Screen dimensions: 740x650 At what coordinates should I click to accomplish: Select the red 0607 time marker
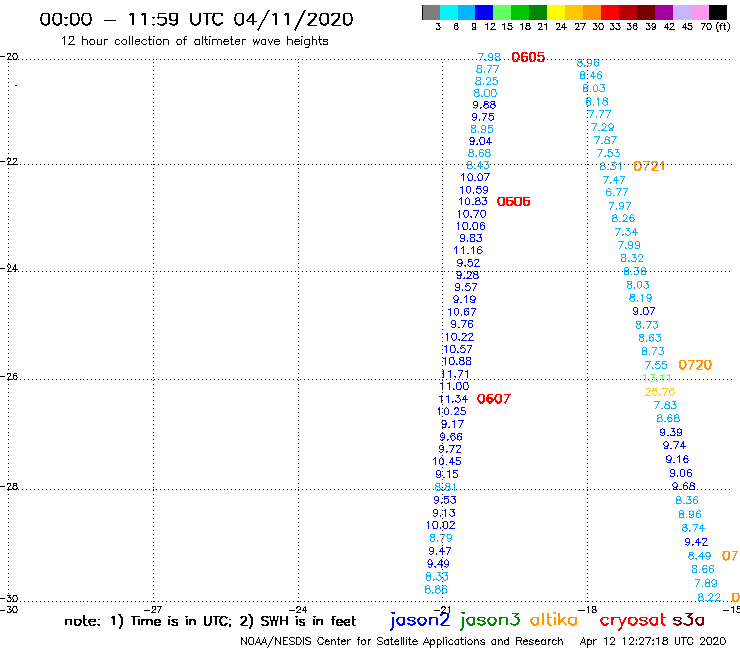pos(494,399)
